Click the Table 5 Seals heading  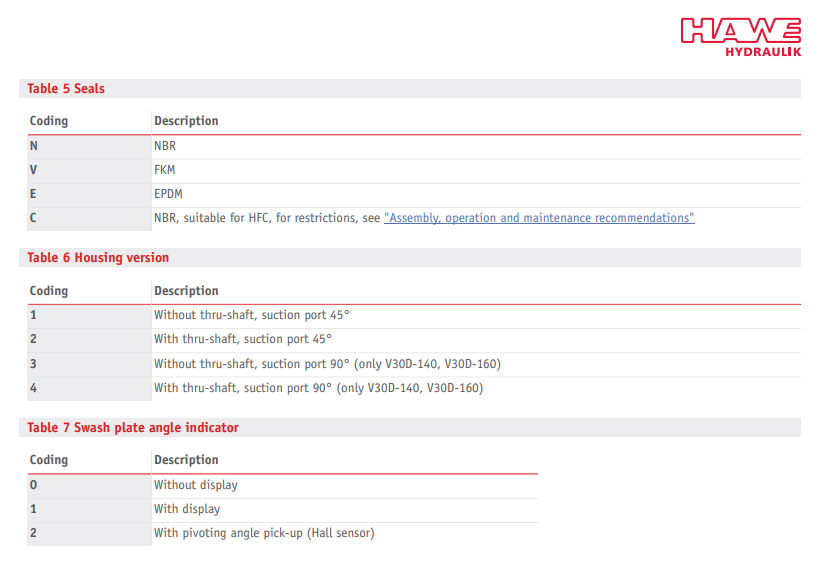pyautogui.click(x=66, y=89)
